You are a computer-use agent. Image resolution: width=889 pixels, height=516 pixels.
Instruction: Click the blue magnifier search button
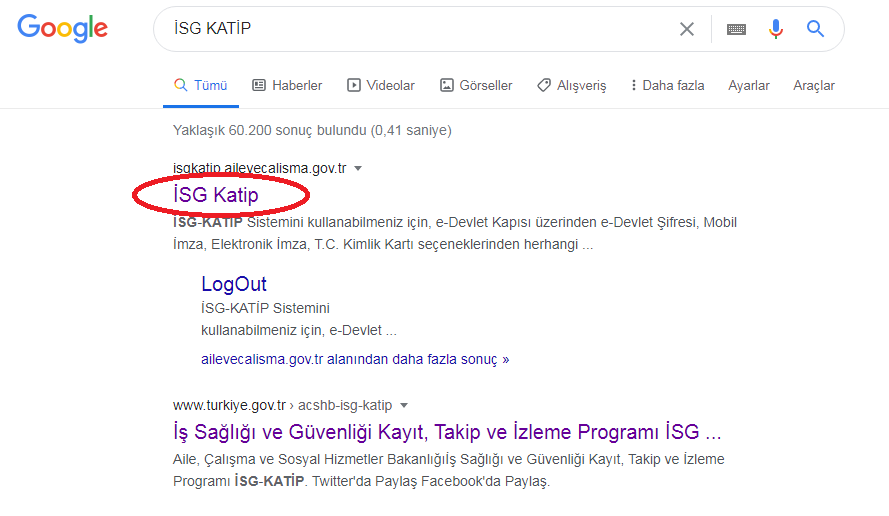(x=815, y=28)
